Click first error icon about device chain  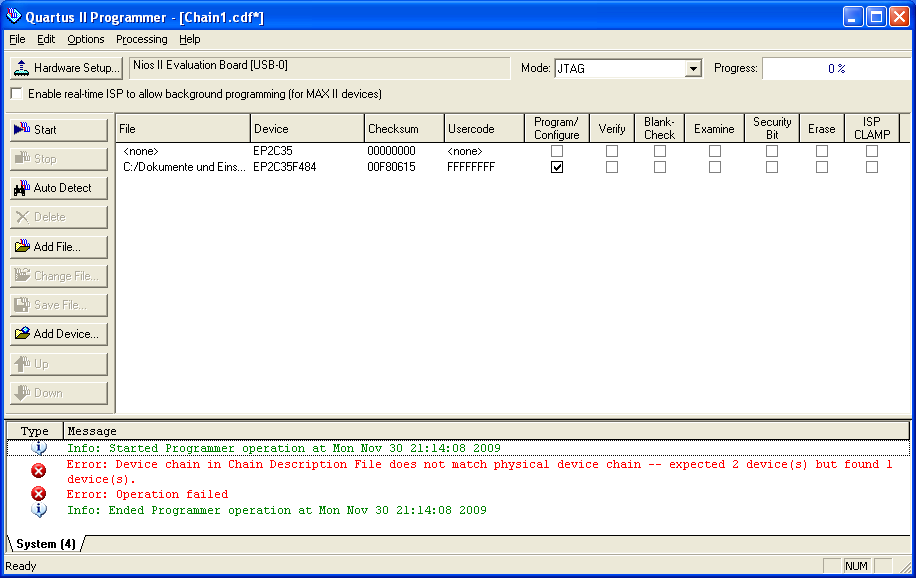coord(39,470)
